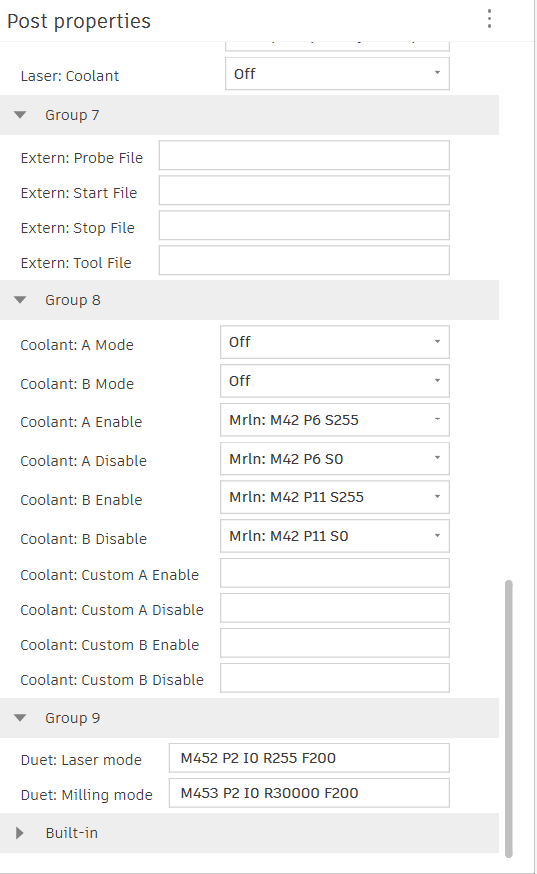Click the Coolant: Custom A Enable field
This screenshot has height=874, width=537.
tap(335, 573)
